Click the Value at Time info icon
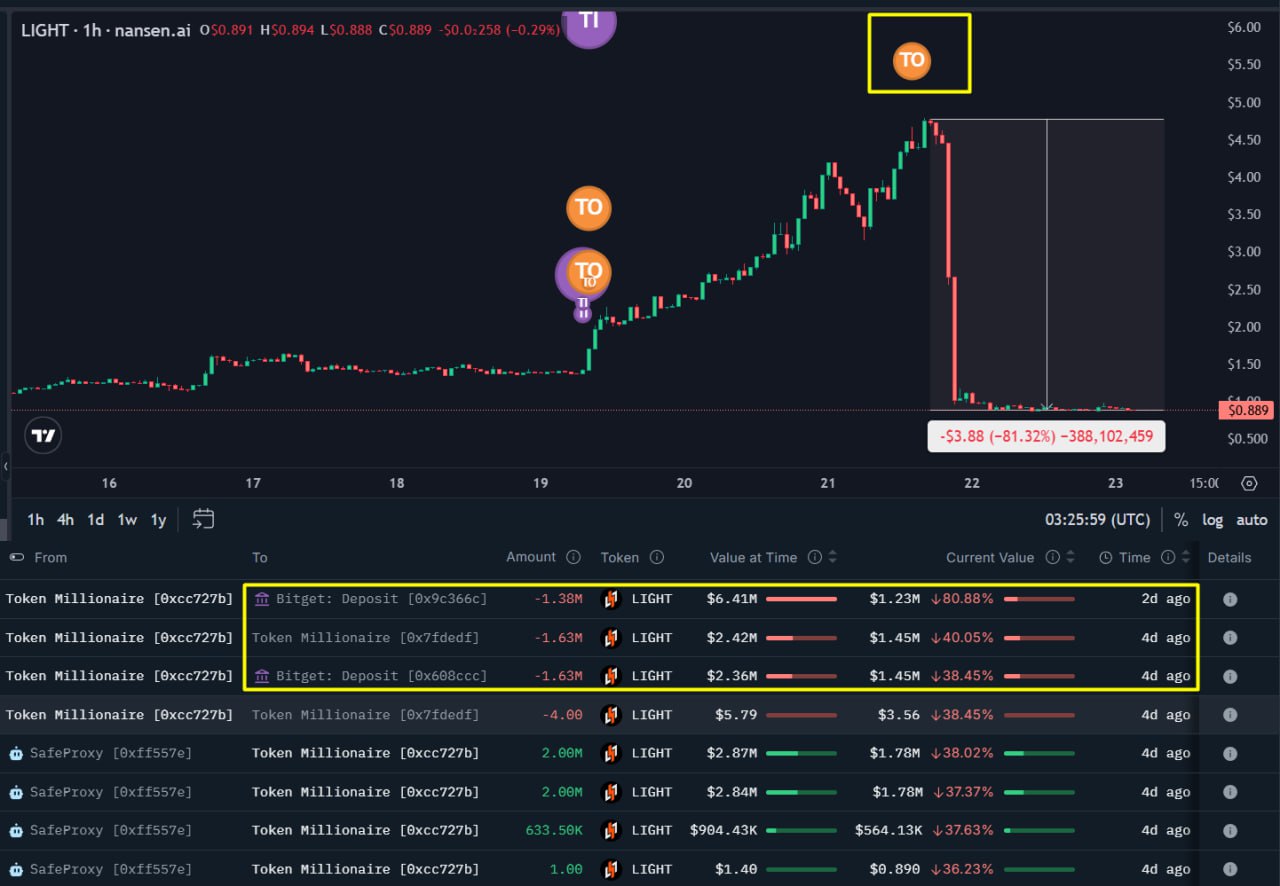Image resolution: width=1280 pixels, height=886 pixels. 814,557
